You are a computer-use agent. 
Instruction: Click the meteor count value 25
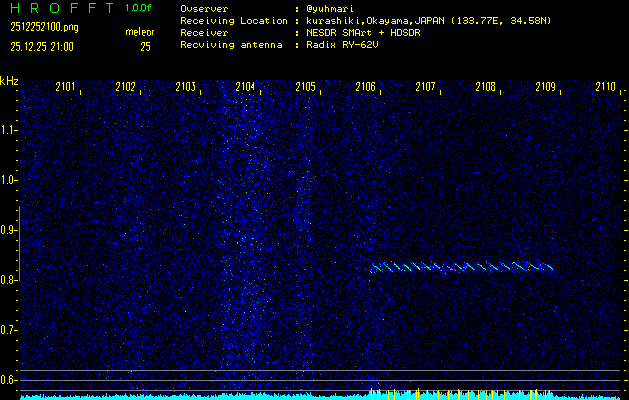145,47
